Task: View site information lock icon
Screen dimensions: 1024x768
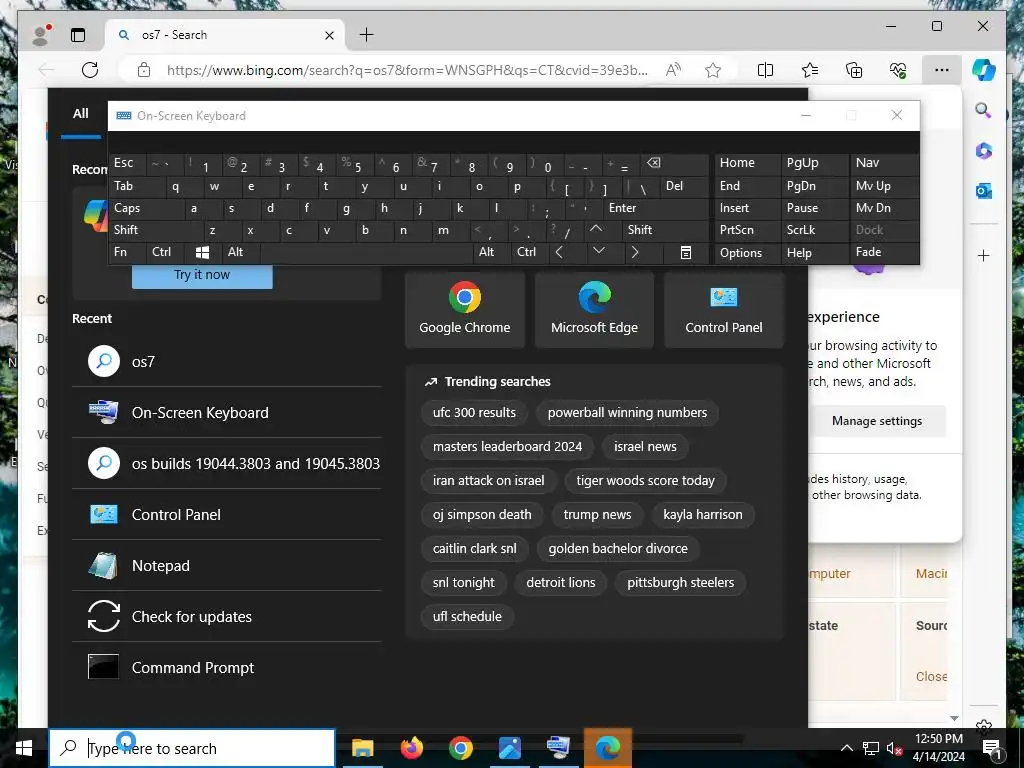Action: (x=144, y=70)
